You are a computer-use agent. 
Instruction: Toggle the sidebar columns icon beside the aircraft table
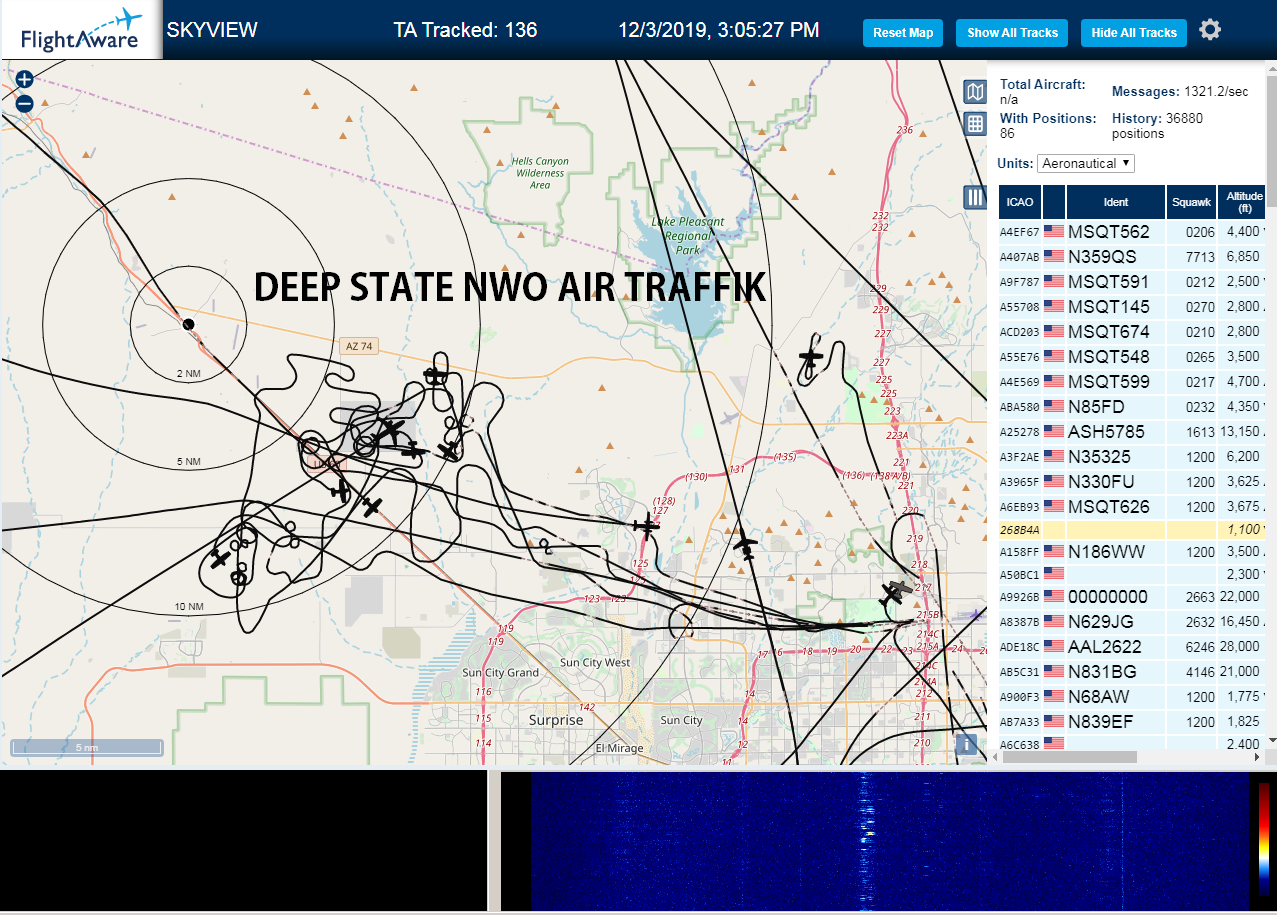(x=975, y=197)
